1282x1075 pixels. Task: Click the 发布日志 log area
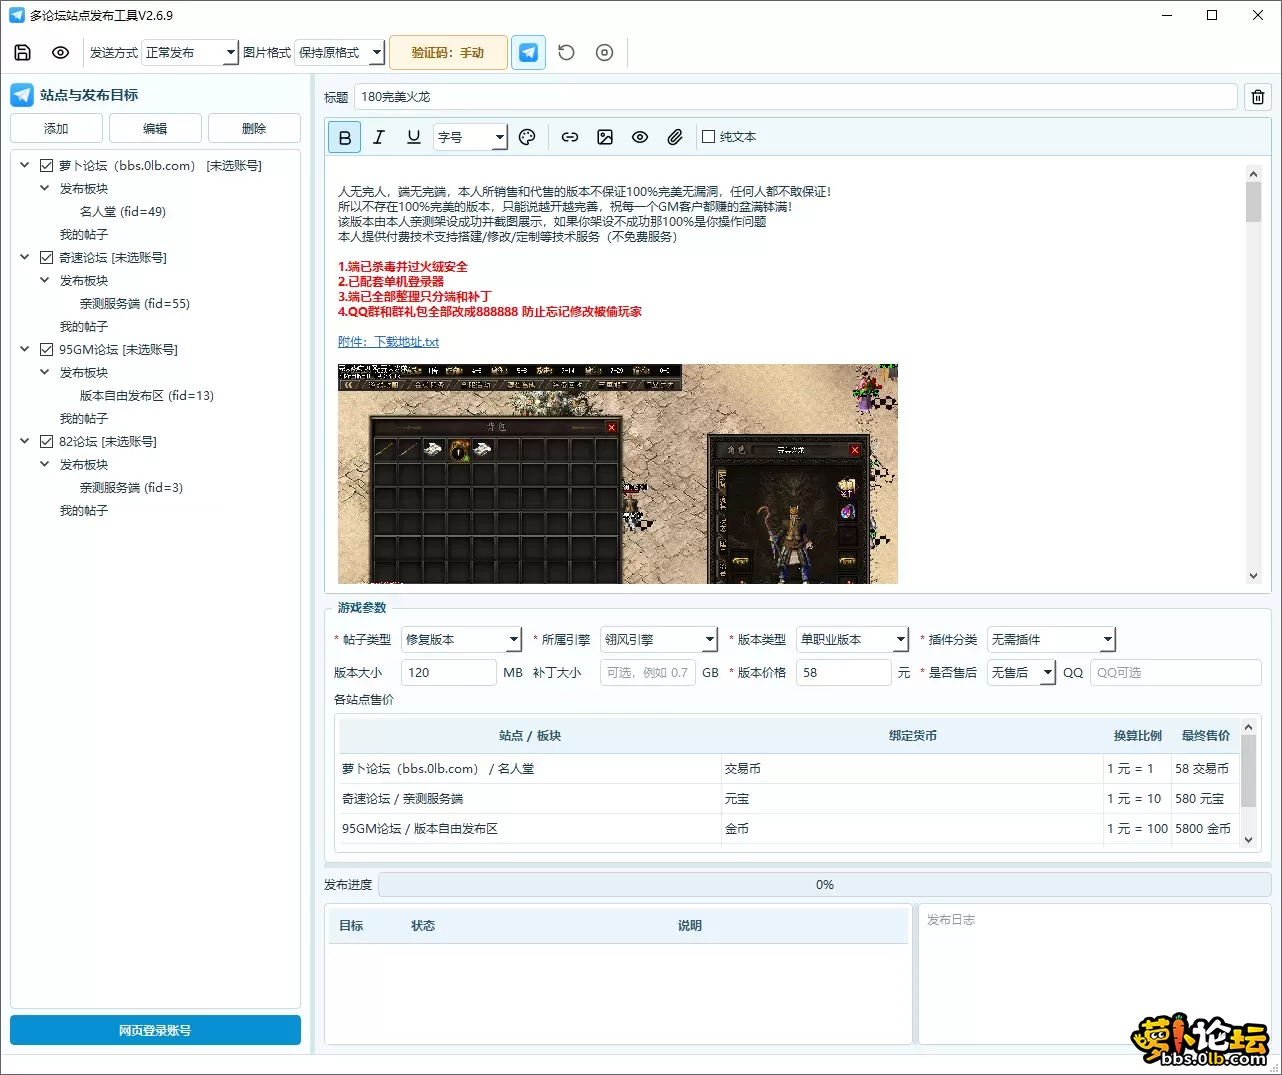pos(1096,975)
